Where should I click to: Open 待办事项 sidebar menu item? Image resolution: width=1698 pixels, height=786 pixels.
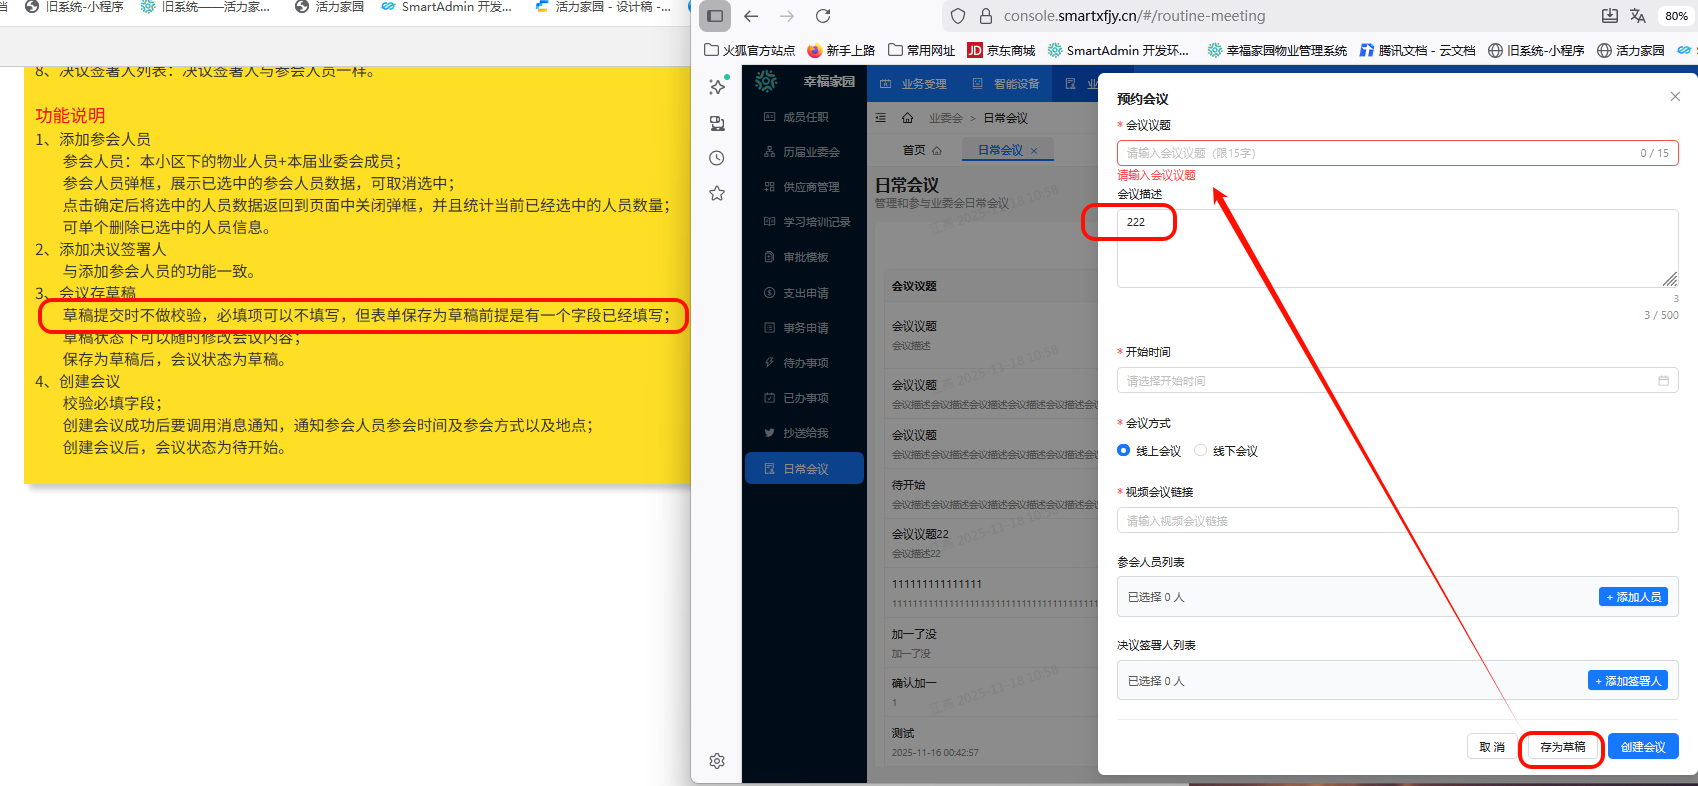(x=804, y=363)
